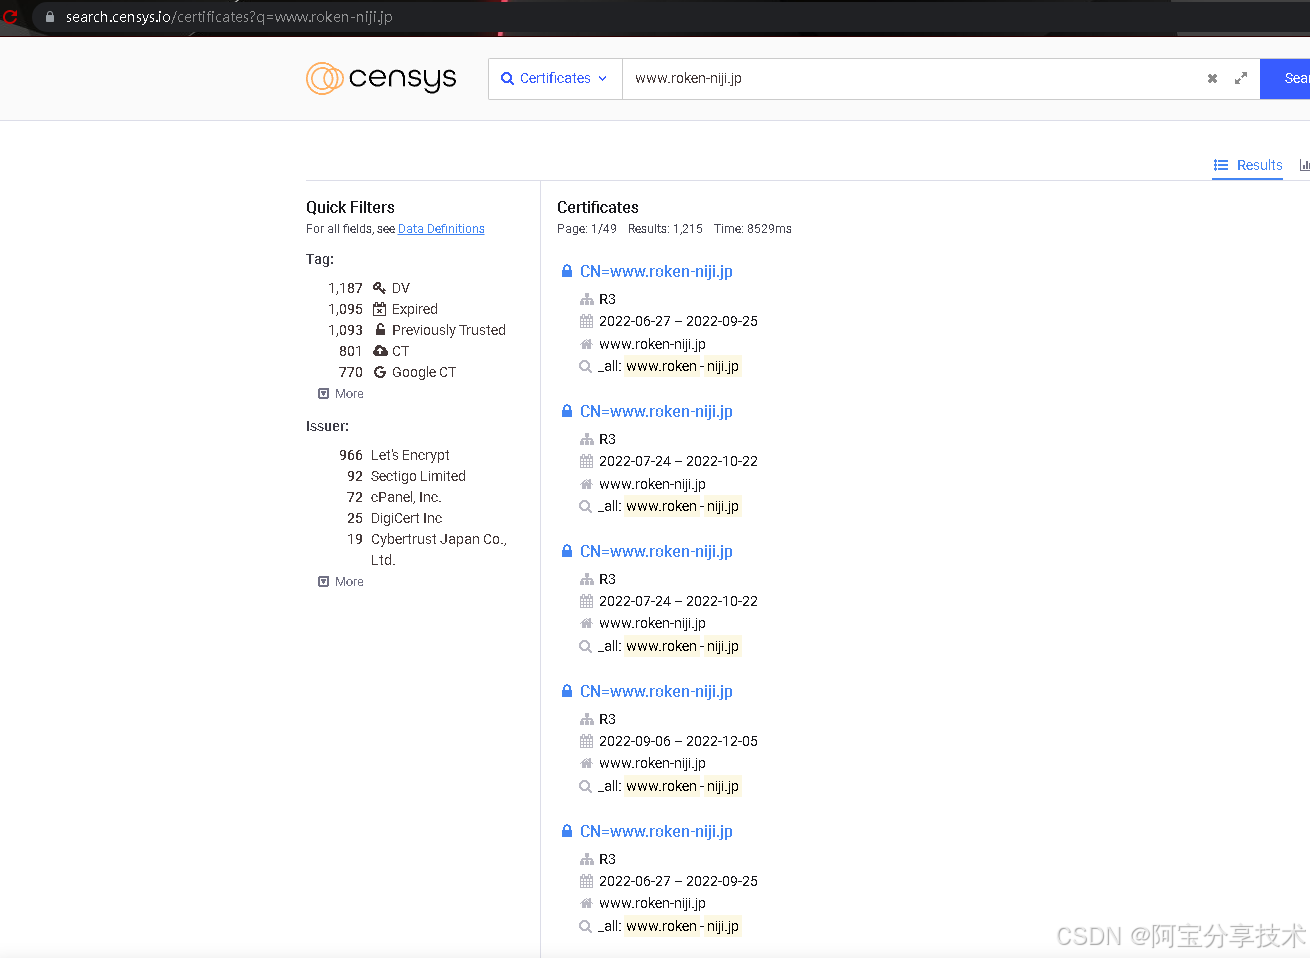The image size is (1310, 958).
Task: Open the certificate dated 2022-09-06 – 2022-12-05
Action: pos(656,691)
